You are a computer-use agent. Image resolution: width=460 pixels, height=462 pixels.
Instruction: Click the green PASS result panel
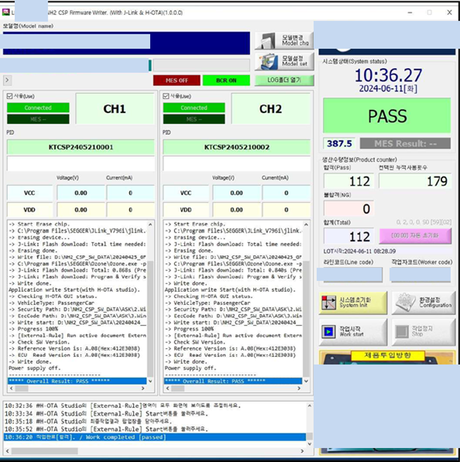click(x=387, y=116)
